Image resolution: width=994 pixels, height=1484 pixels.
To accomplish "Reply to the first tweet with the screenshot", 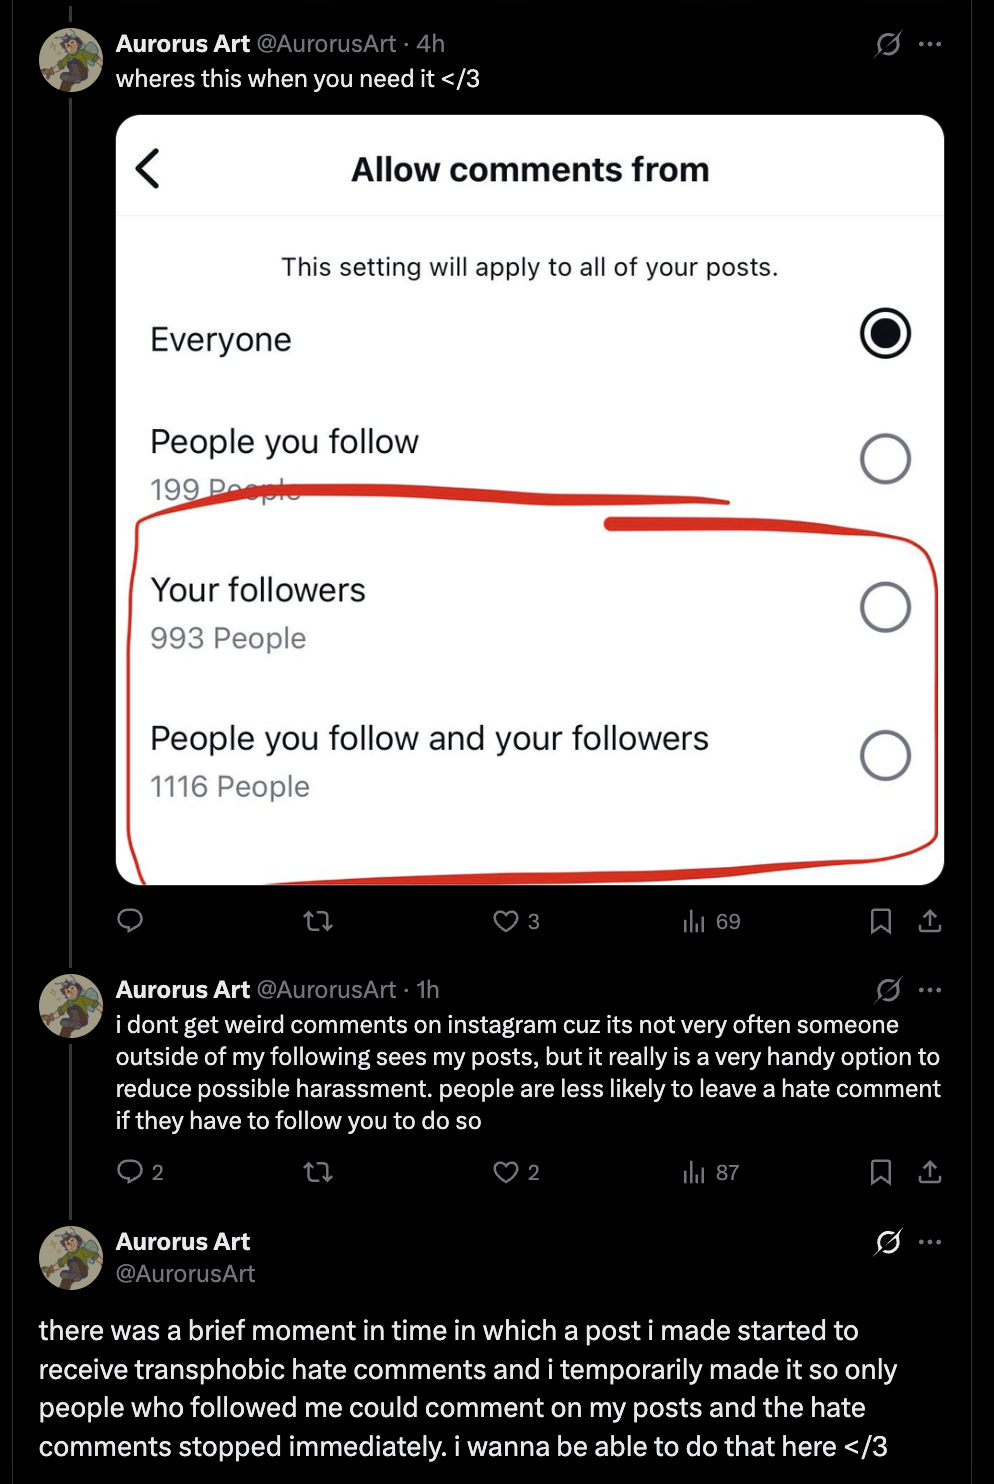I will [130, 920].
